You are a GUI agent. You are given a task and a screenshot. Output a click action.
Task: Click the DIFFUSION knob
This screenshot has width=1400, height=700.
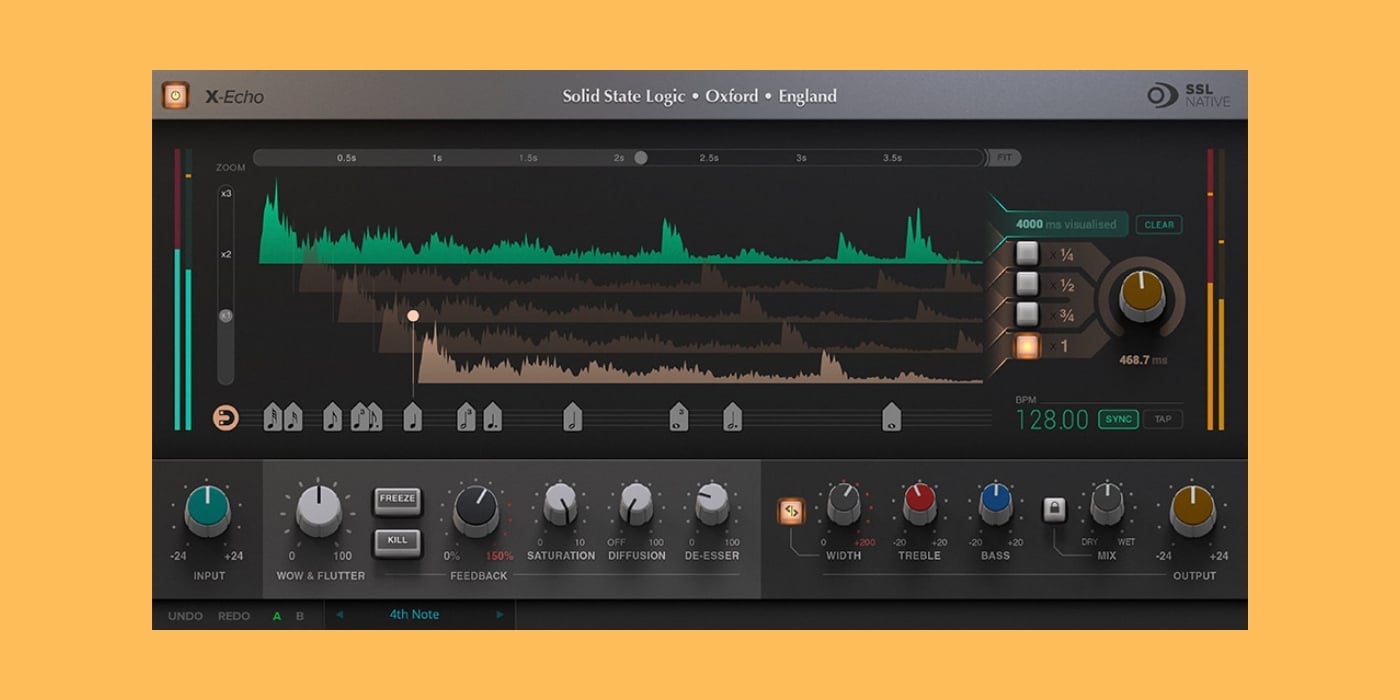point(636,505)
